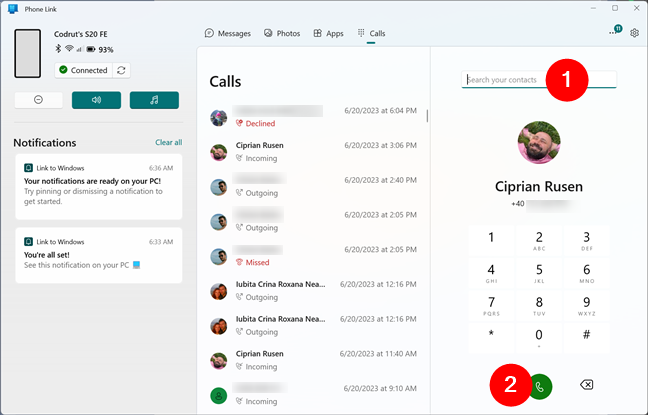Click the Connected status button

83,70
